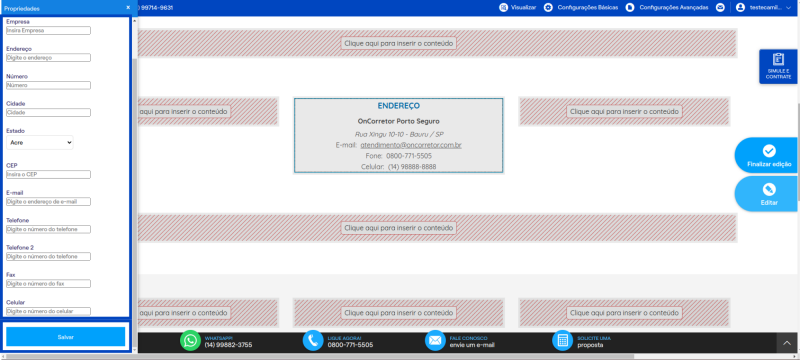
Task: Click the "OnCorretor Porto Seguro" text
Action: pos(398,121)
